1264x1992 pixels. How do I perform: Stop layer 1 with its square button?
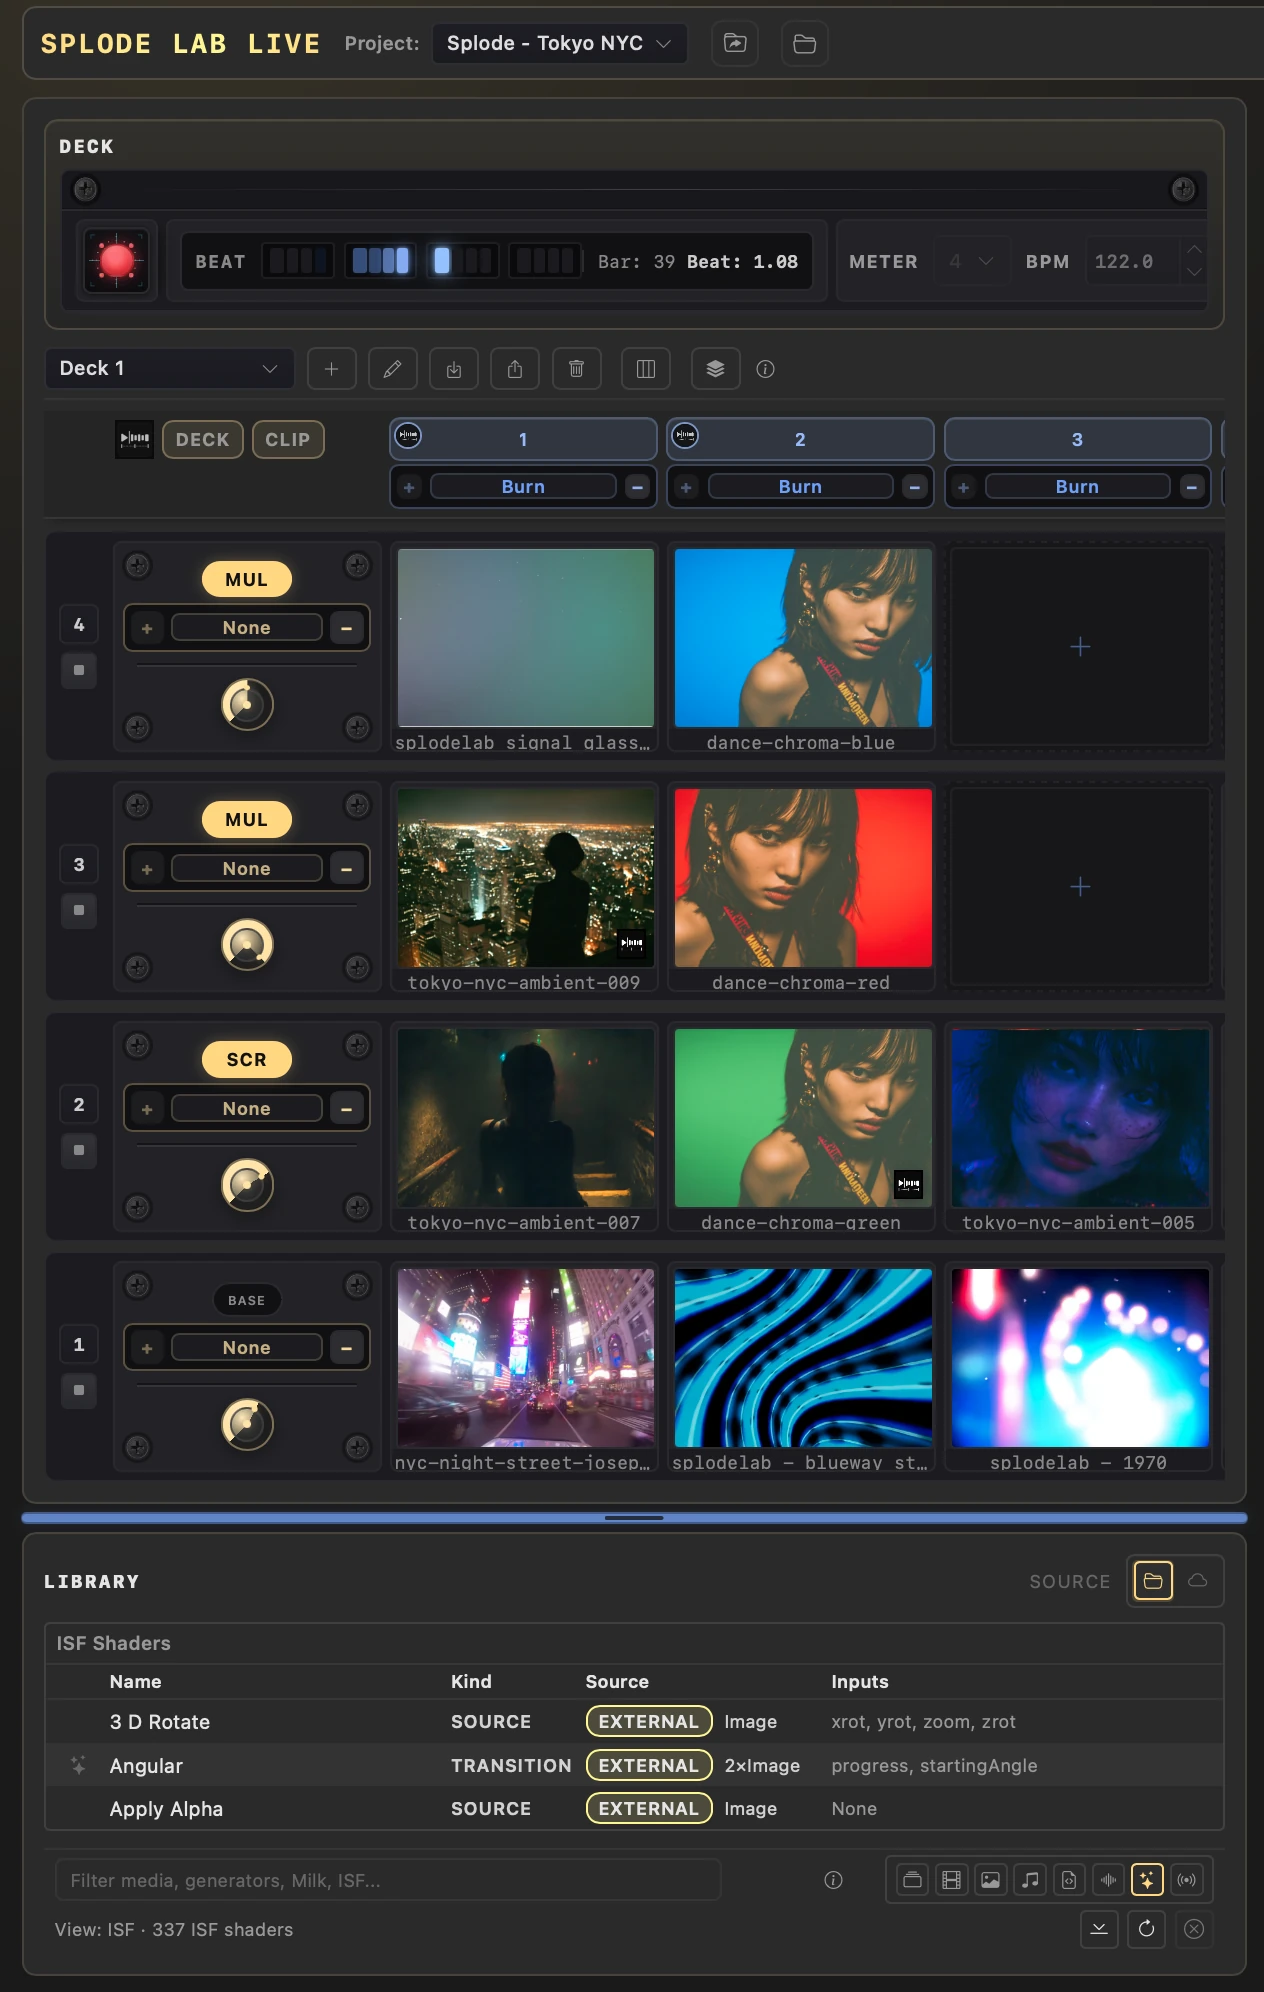[x=79, y=1390]
